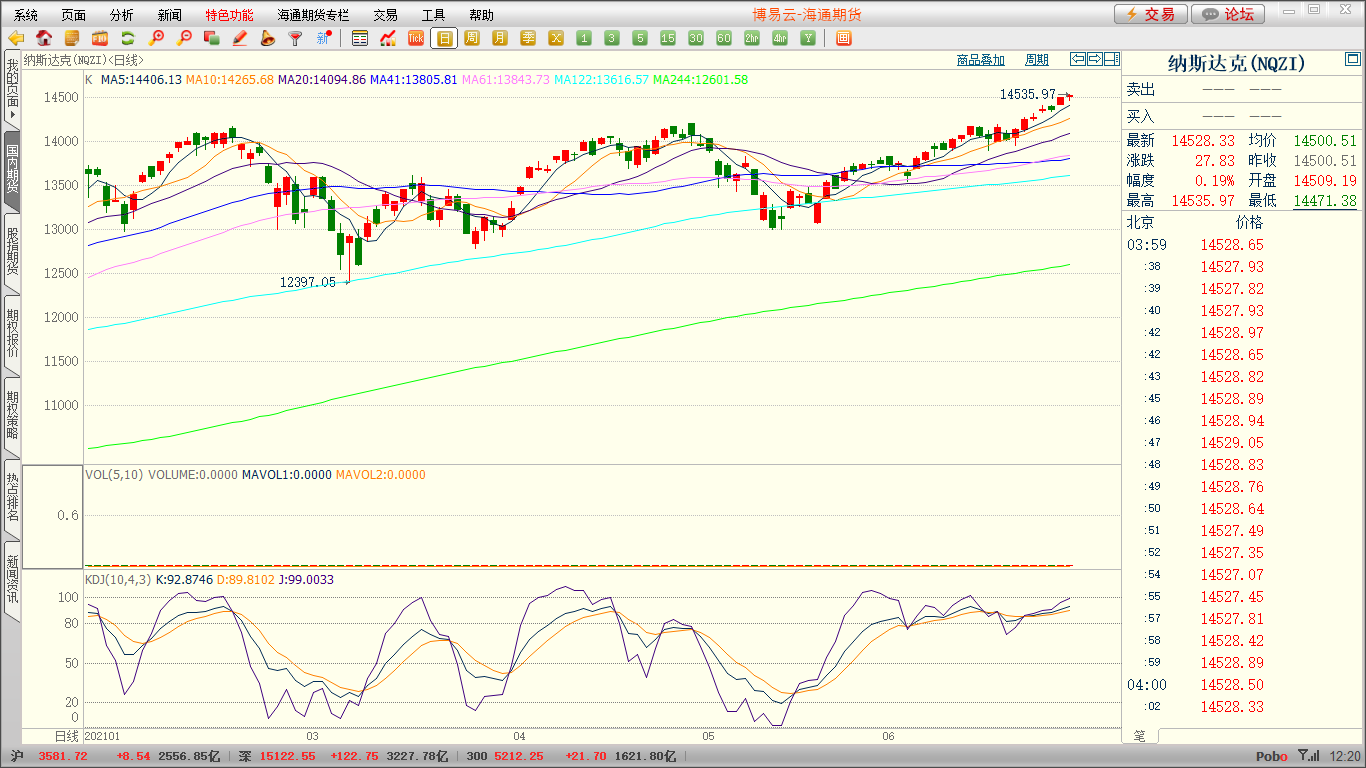Select the red pencil drawing tool

click(x=240, y=39)
